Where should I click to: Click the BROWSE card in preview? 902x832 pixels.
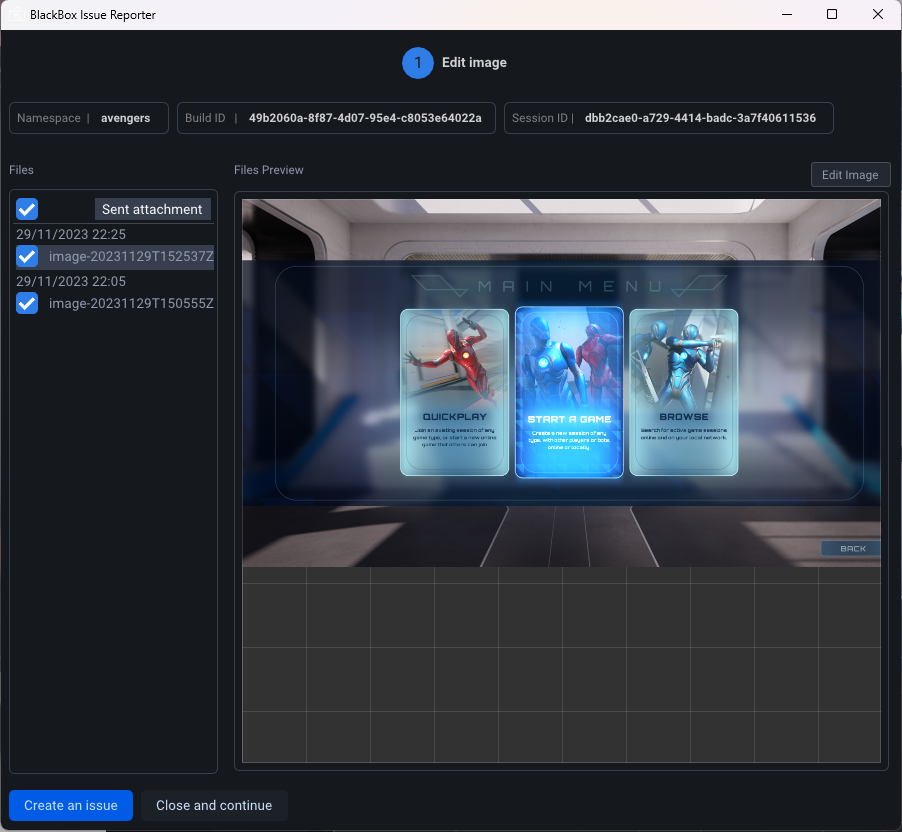[x=683, y=392]
